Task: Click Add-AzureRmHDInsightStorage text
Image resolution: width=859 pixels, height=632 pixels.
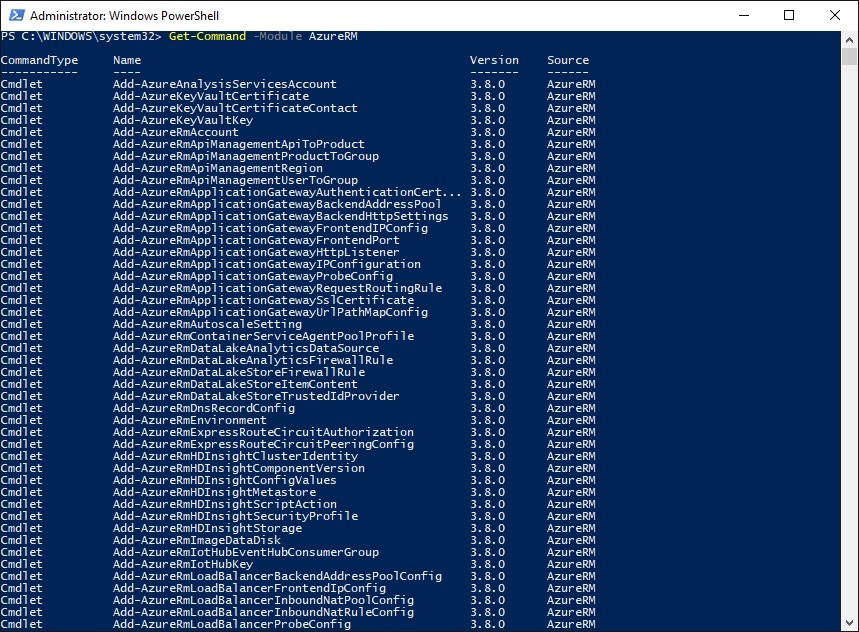Action: 208,530
